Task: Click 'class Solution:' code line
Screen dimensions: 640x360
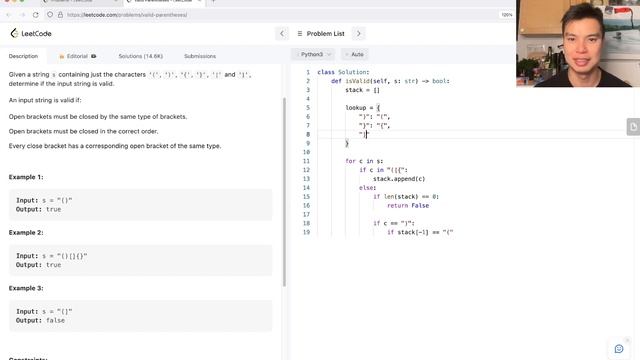Action: coord(343,72)
